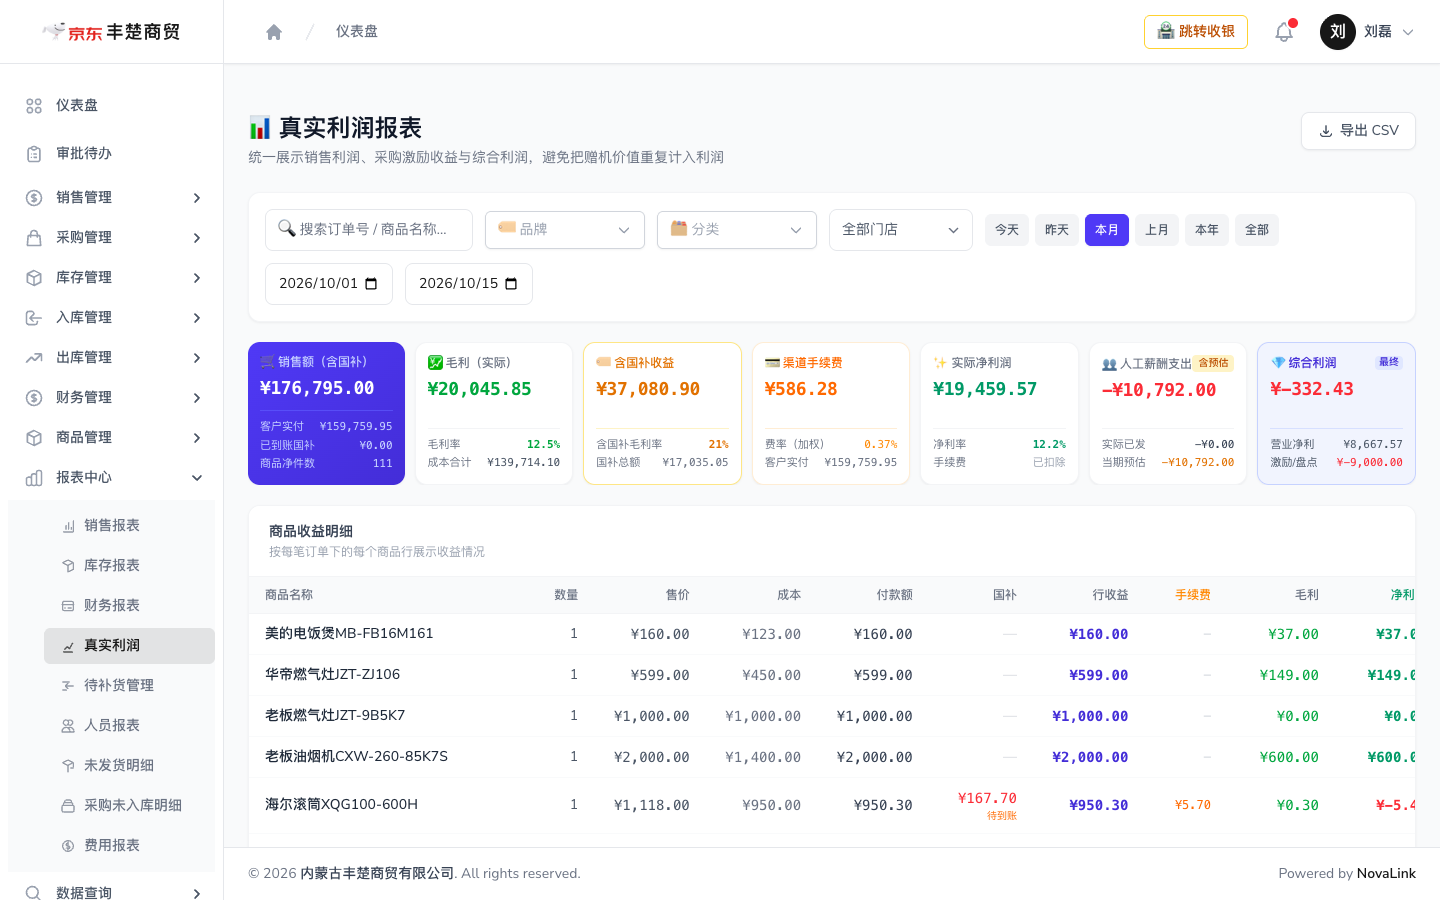Click the 人员报表 people icon
Image resolution: width=1440 pixels, height=900 pixels.
pyautogui.click(x=68, y=726)
